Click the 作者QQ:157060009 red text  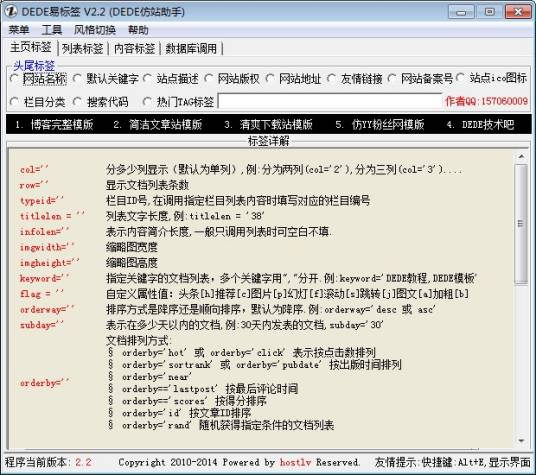(x=486, y=101)
